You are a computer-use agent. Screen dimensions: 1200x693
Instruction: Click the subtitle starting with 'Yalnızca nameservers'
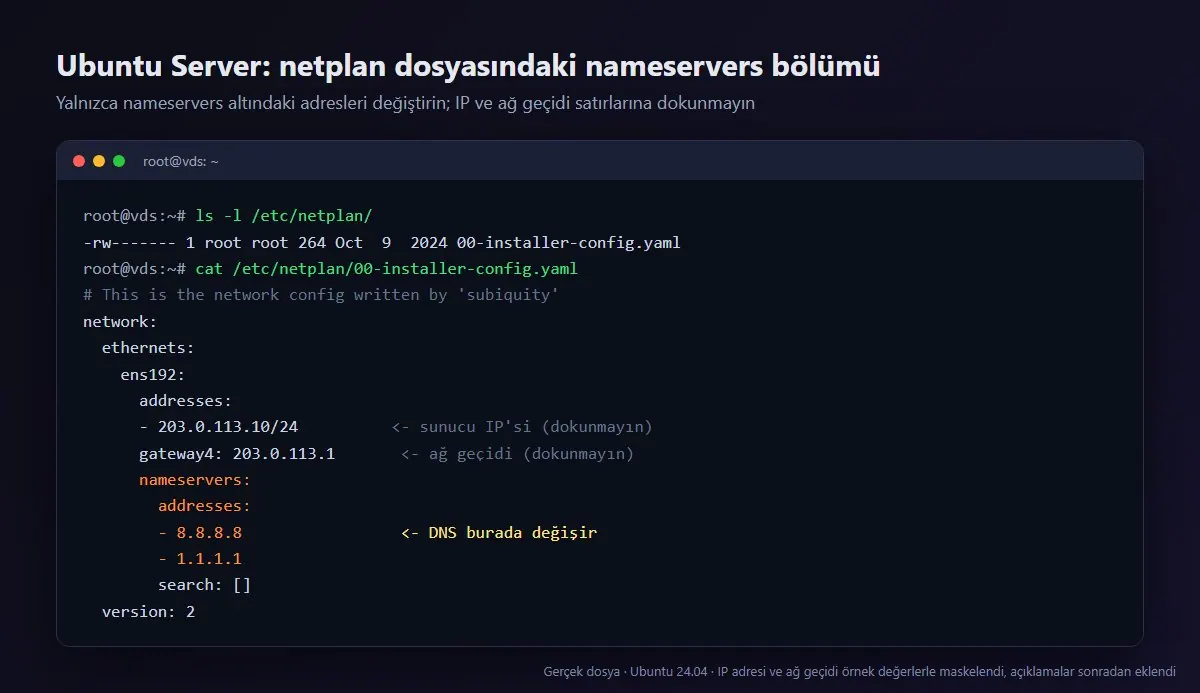(405, 103)
